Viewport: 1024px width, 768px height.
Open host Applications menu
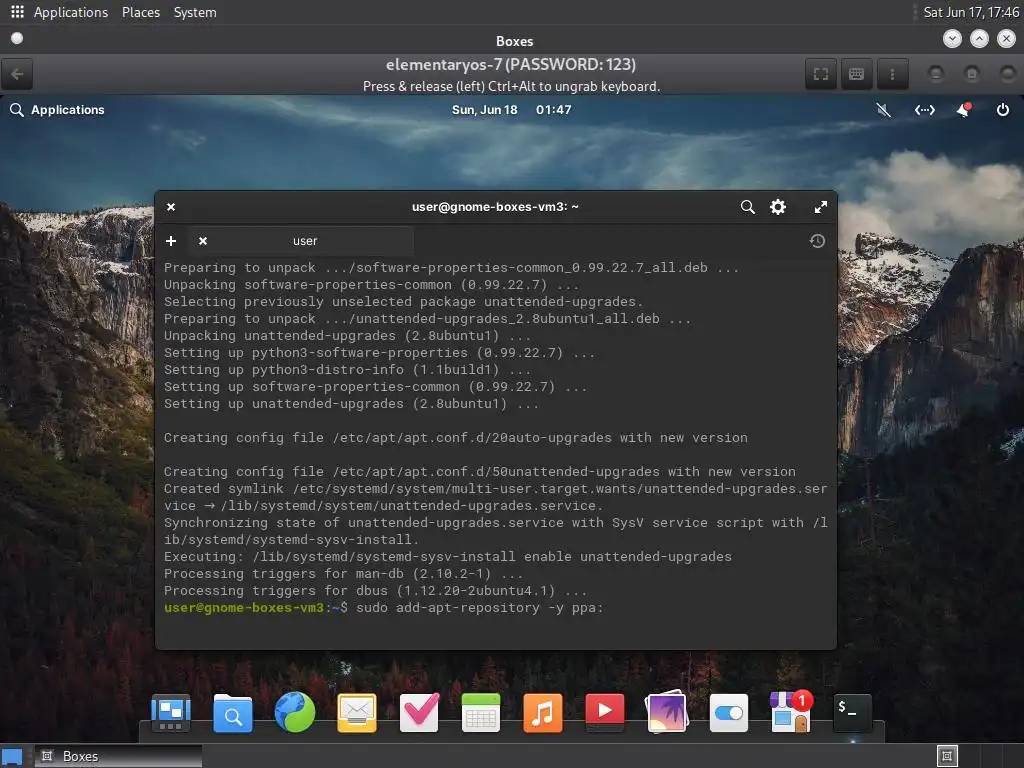(x=71, y=12)
